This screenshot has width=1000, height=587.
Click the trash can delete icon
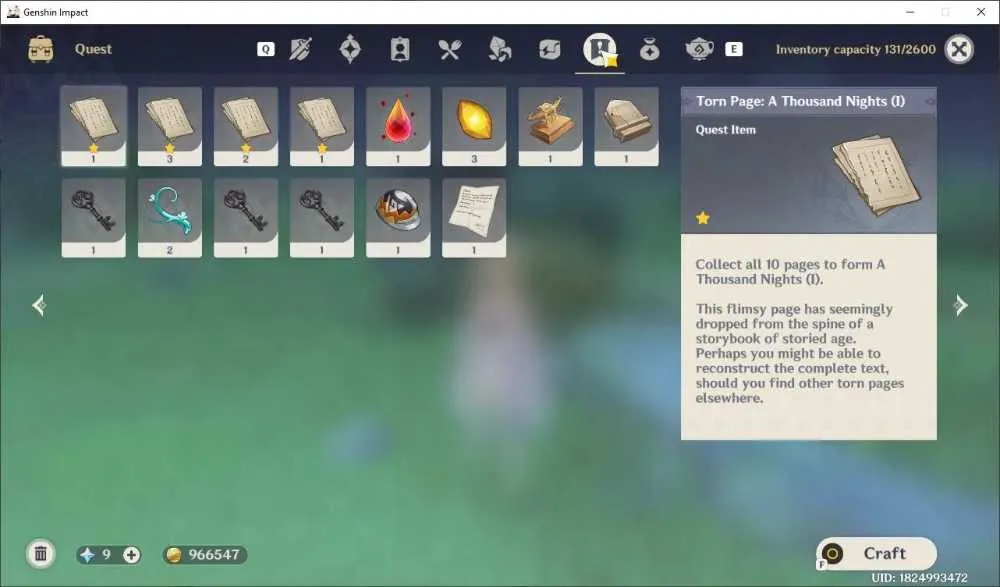[x=41, y=553]
